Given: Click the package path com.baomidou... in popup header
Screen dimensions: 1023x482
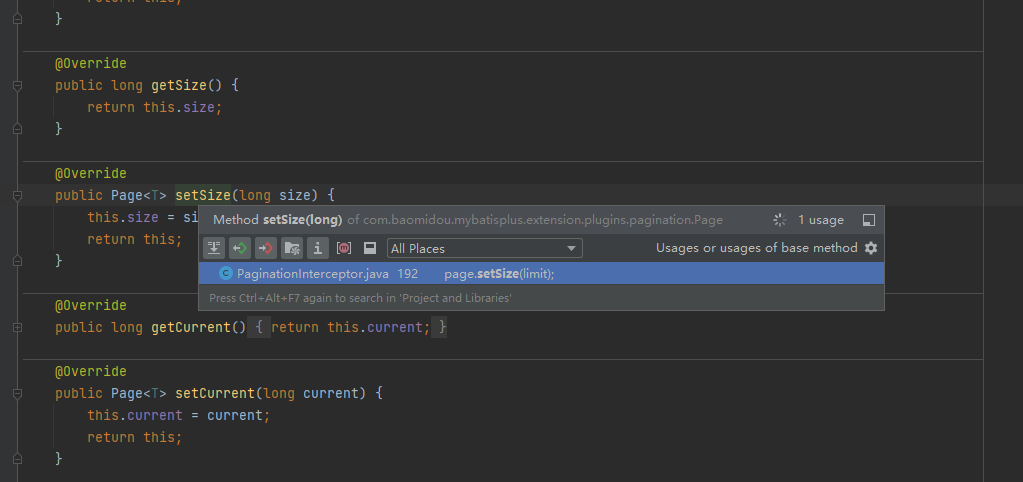Looking at the screenshot, I should point(535,220).
